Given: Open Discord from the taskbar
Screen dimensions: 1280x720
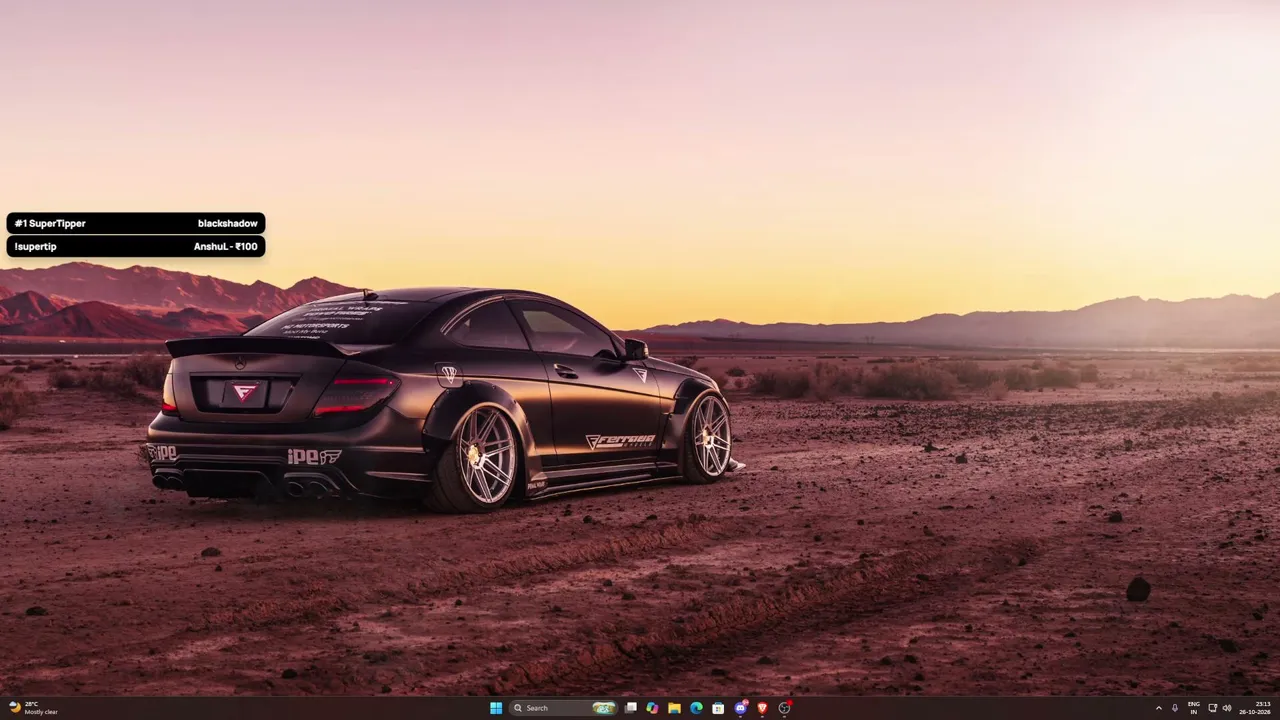Looking at the screenshot, I should [740, 708].
